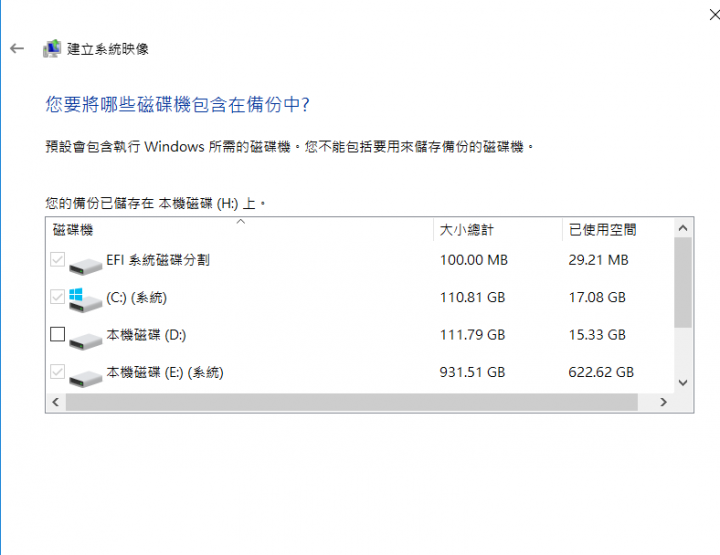This screenshot has height=555, width=720.
Task: Select the 本機磁碟 (E:) (系統) row label
Action: [x=165, y=372]
